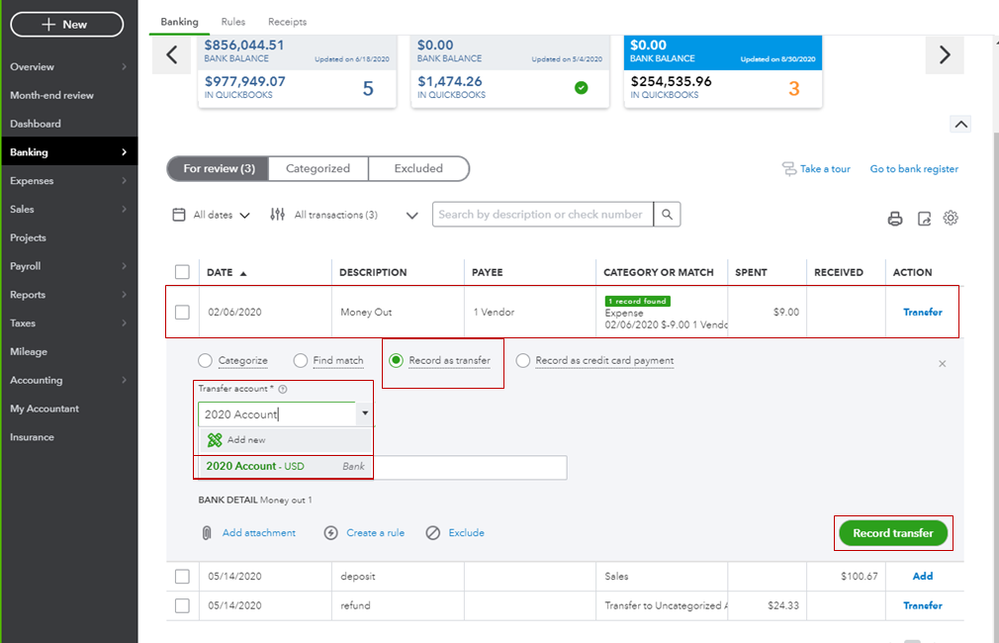Check the 02/06/2020 Money Out row checkbox

(182, 312)
